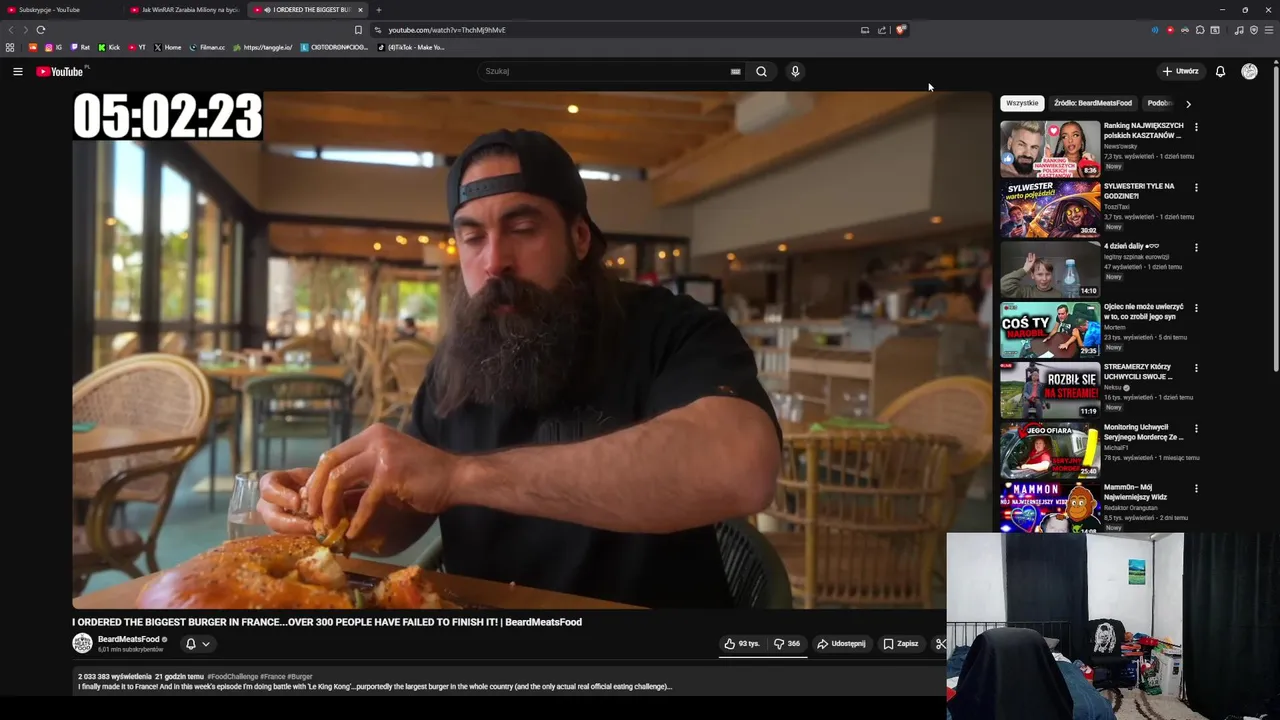
Task: Dislike the video (366)
Action: tap(787, 644)
